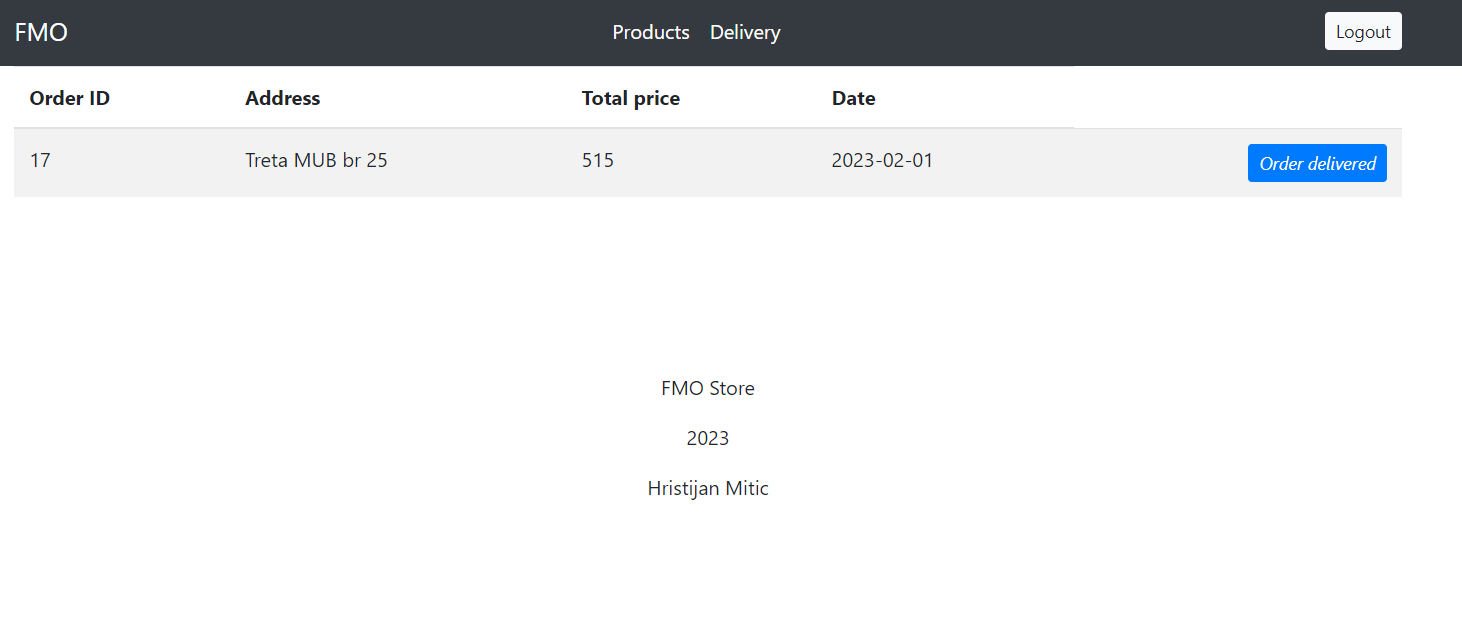1462x637 pixels.
Task: Mark order 17 as Order delivered
Action: pyautogui.click(x=1317, y=163)
